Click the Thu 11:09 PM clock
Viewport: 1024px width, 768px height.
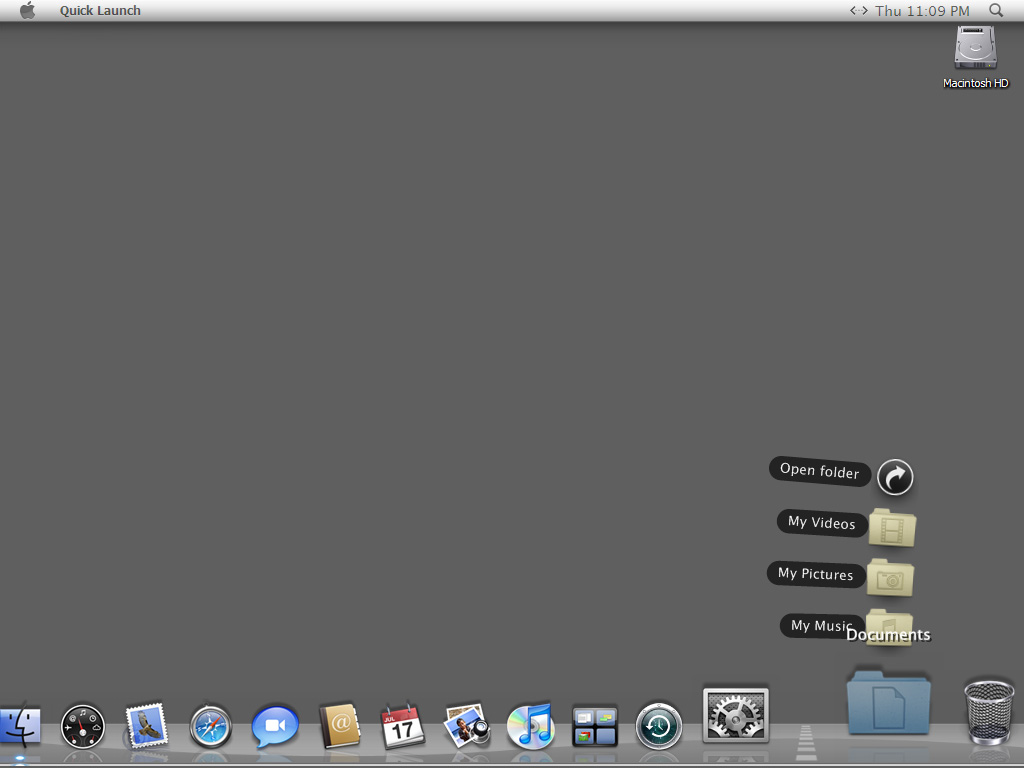(922, 10)
